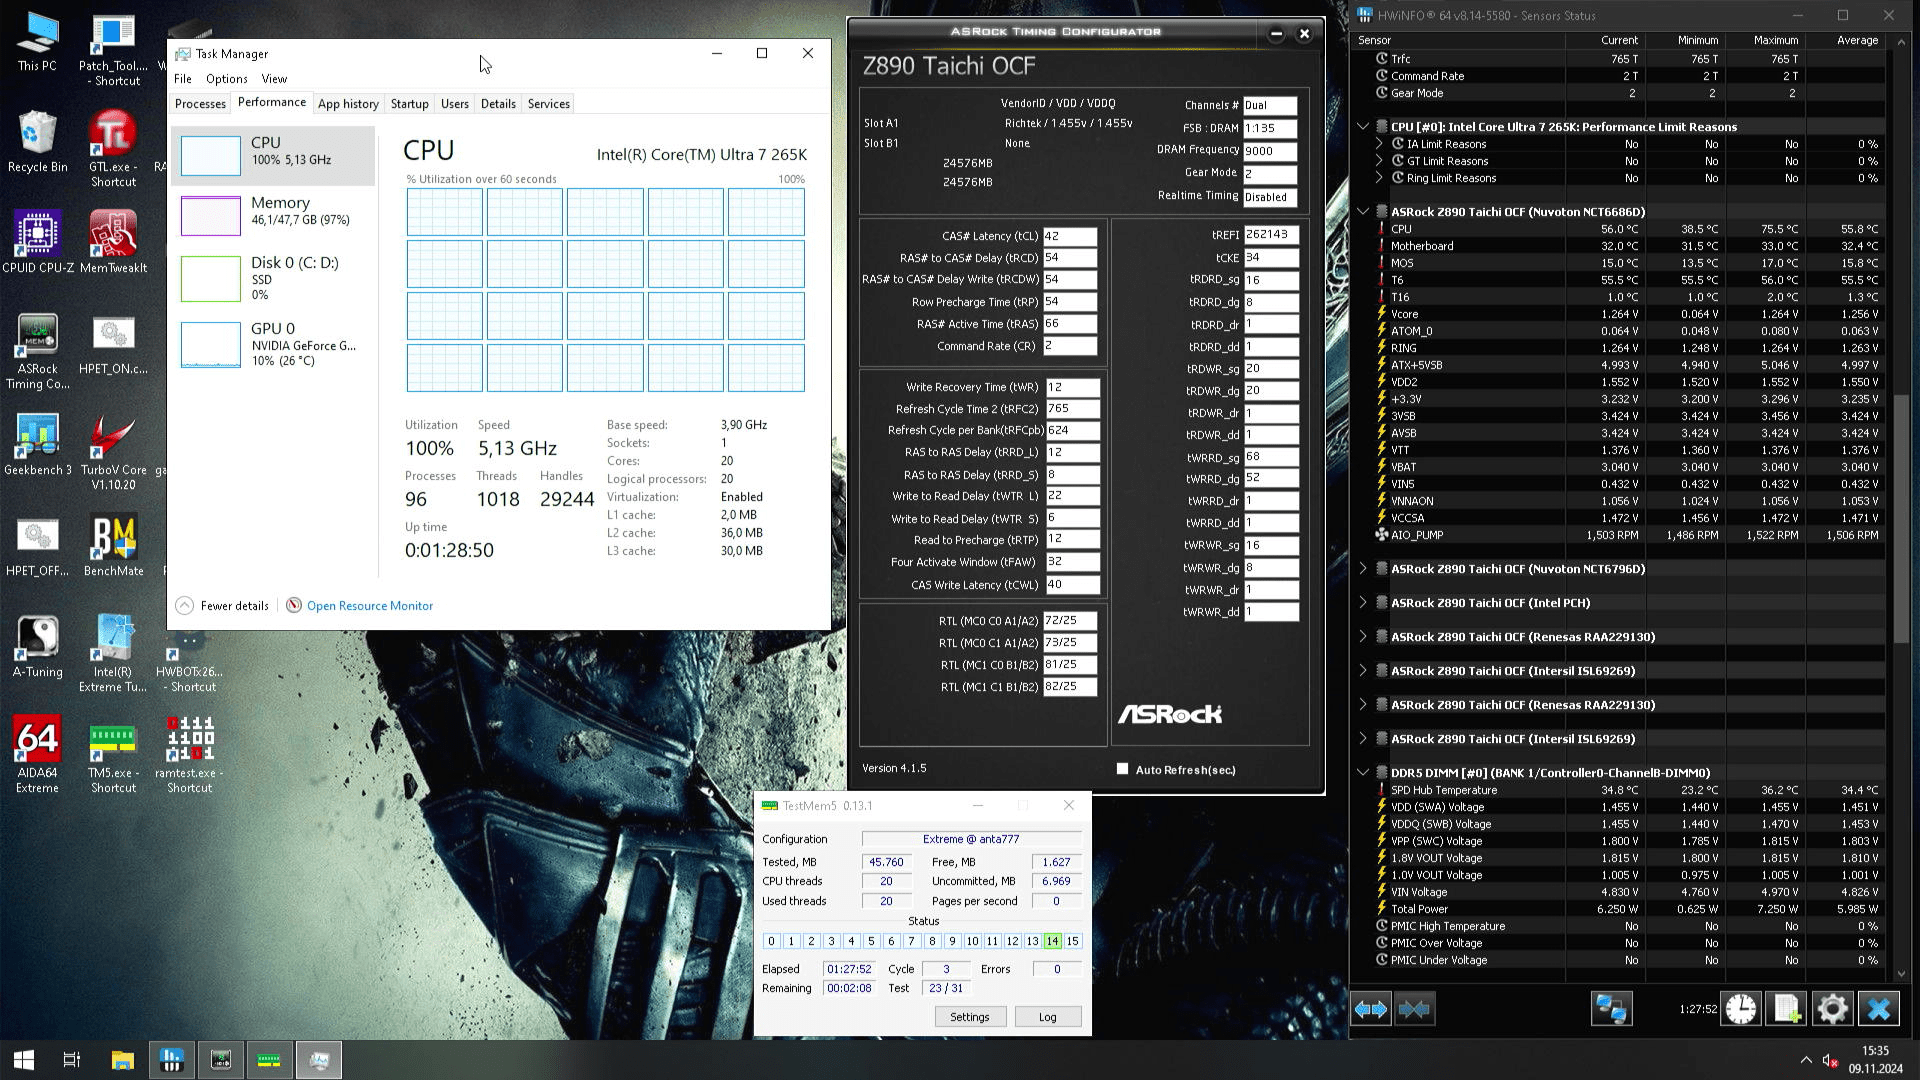
Task: Open HWiNFO remote network monitoring icon
Action: (x=1611, y=1009)
